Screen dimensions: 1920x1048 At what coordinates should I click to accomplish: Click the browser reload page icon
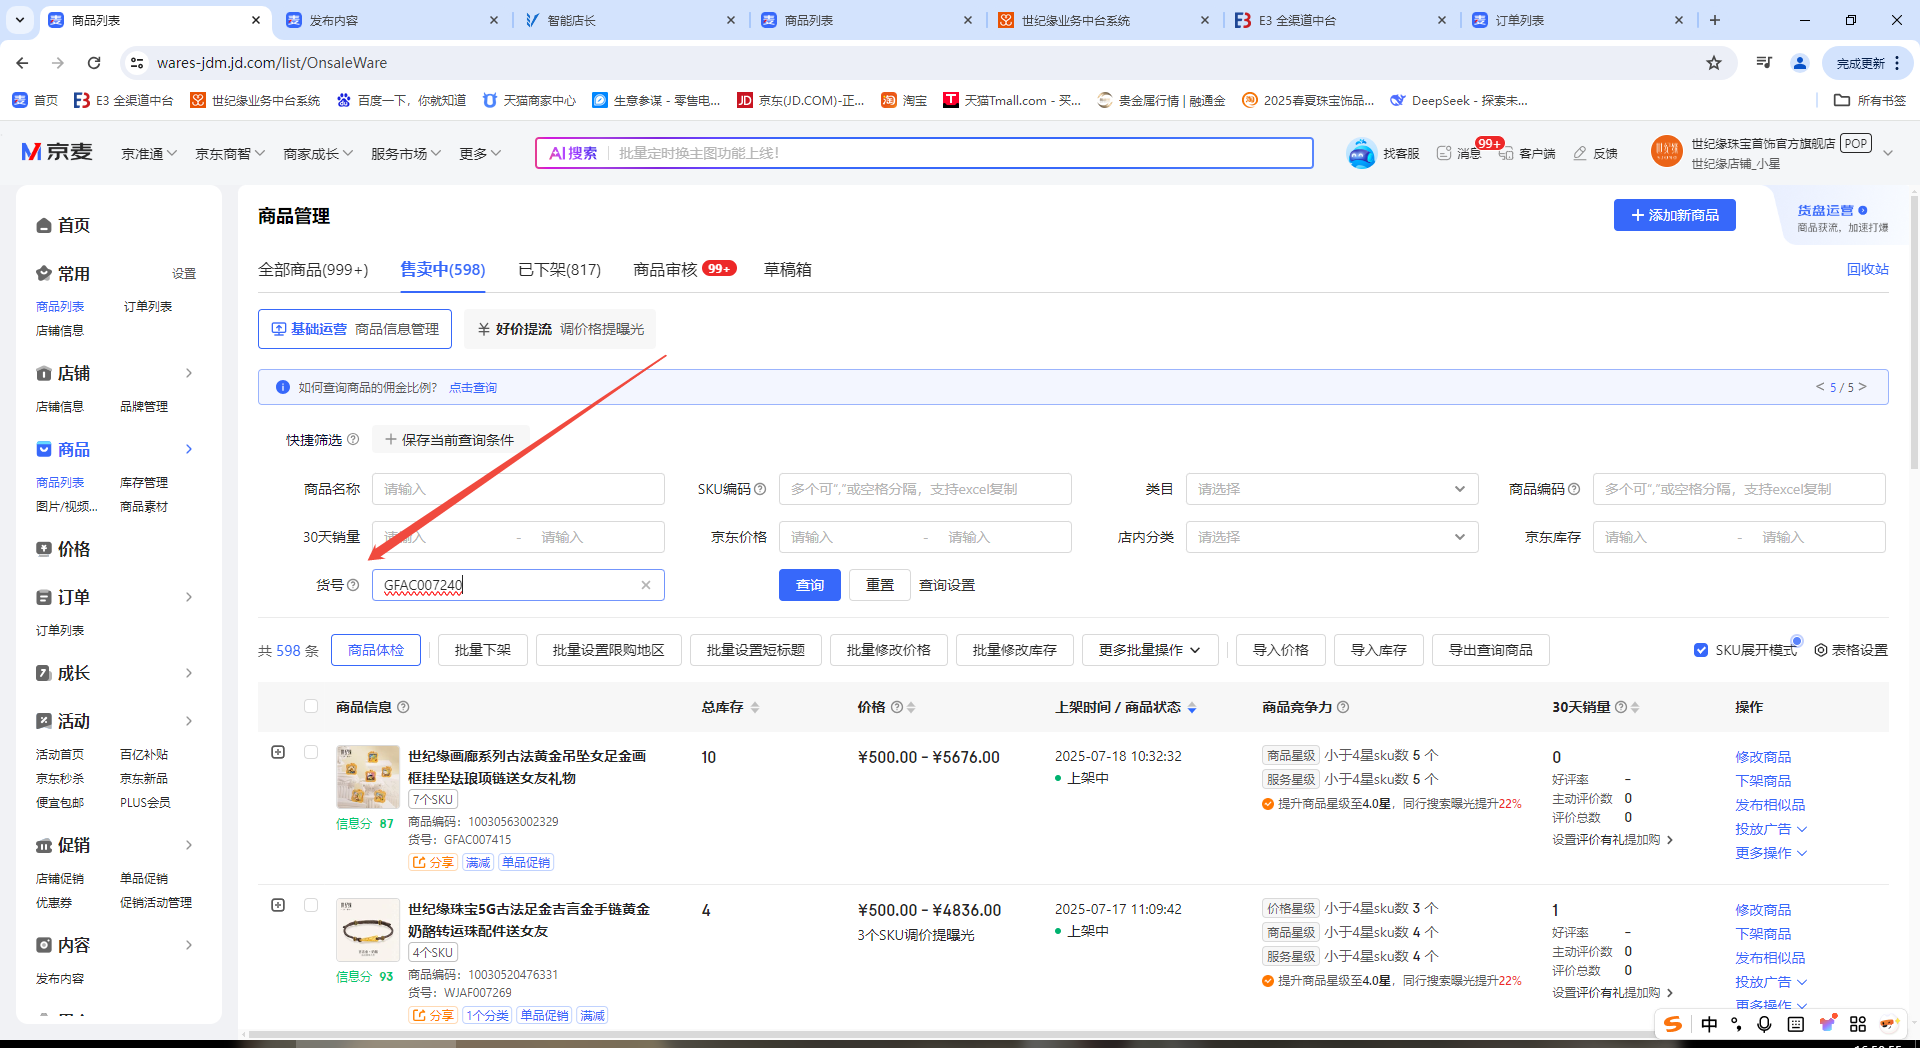94,63
